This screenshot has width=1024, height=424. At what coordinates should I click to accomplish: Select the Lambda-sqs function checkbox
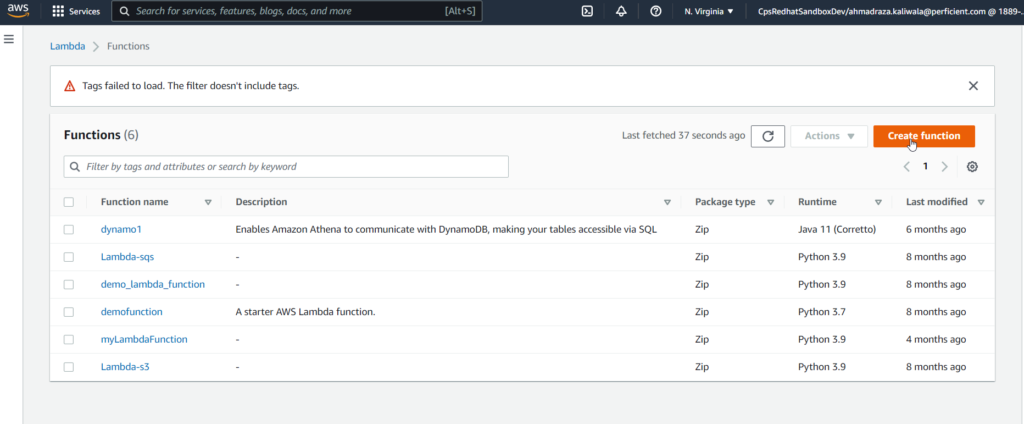click(69, 257)
